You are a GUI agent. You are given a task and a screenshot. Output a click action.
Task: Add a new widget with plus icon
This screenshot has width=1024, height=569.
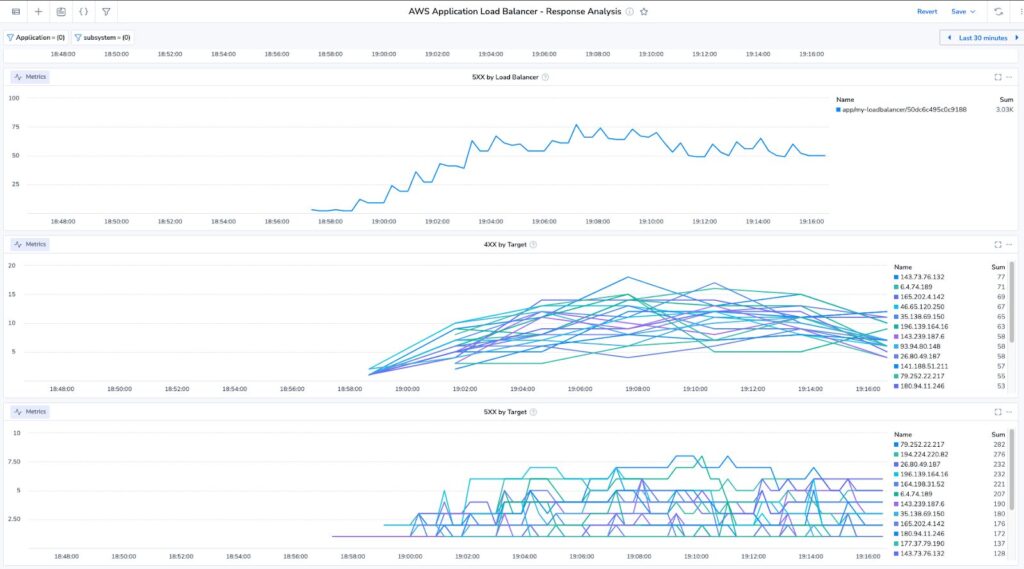pyautogui.click(x=39, y=12)
